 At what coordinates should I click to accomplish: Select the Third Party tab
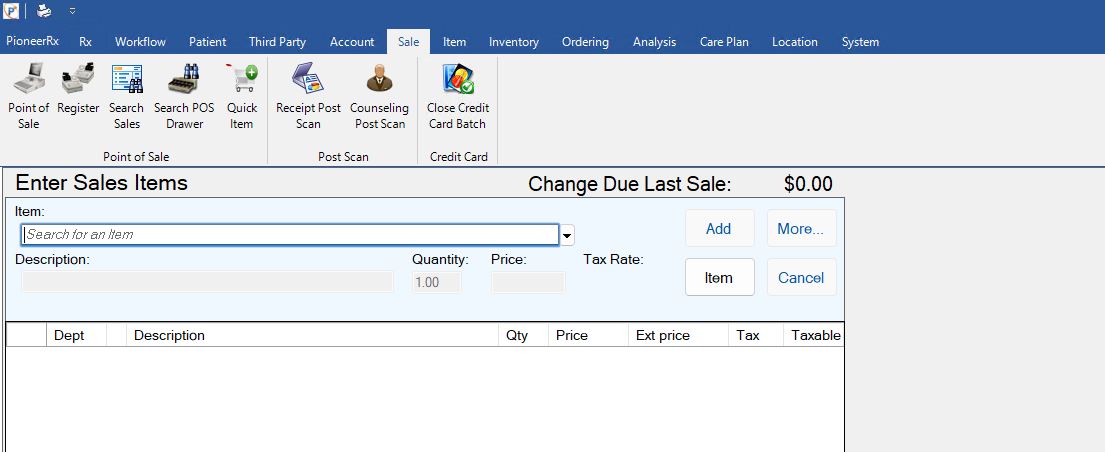277,42
